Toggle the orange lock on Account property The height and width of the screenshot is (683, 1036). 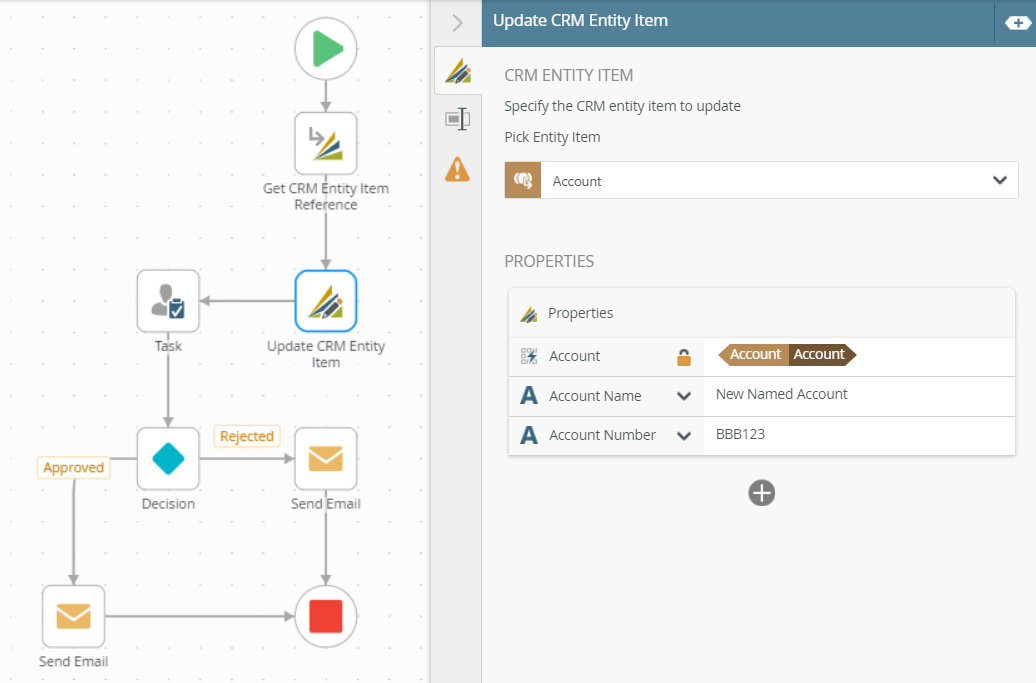point(684,357)
